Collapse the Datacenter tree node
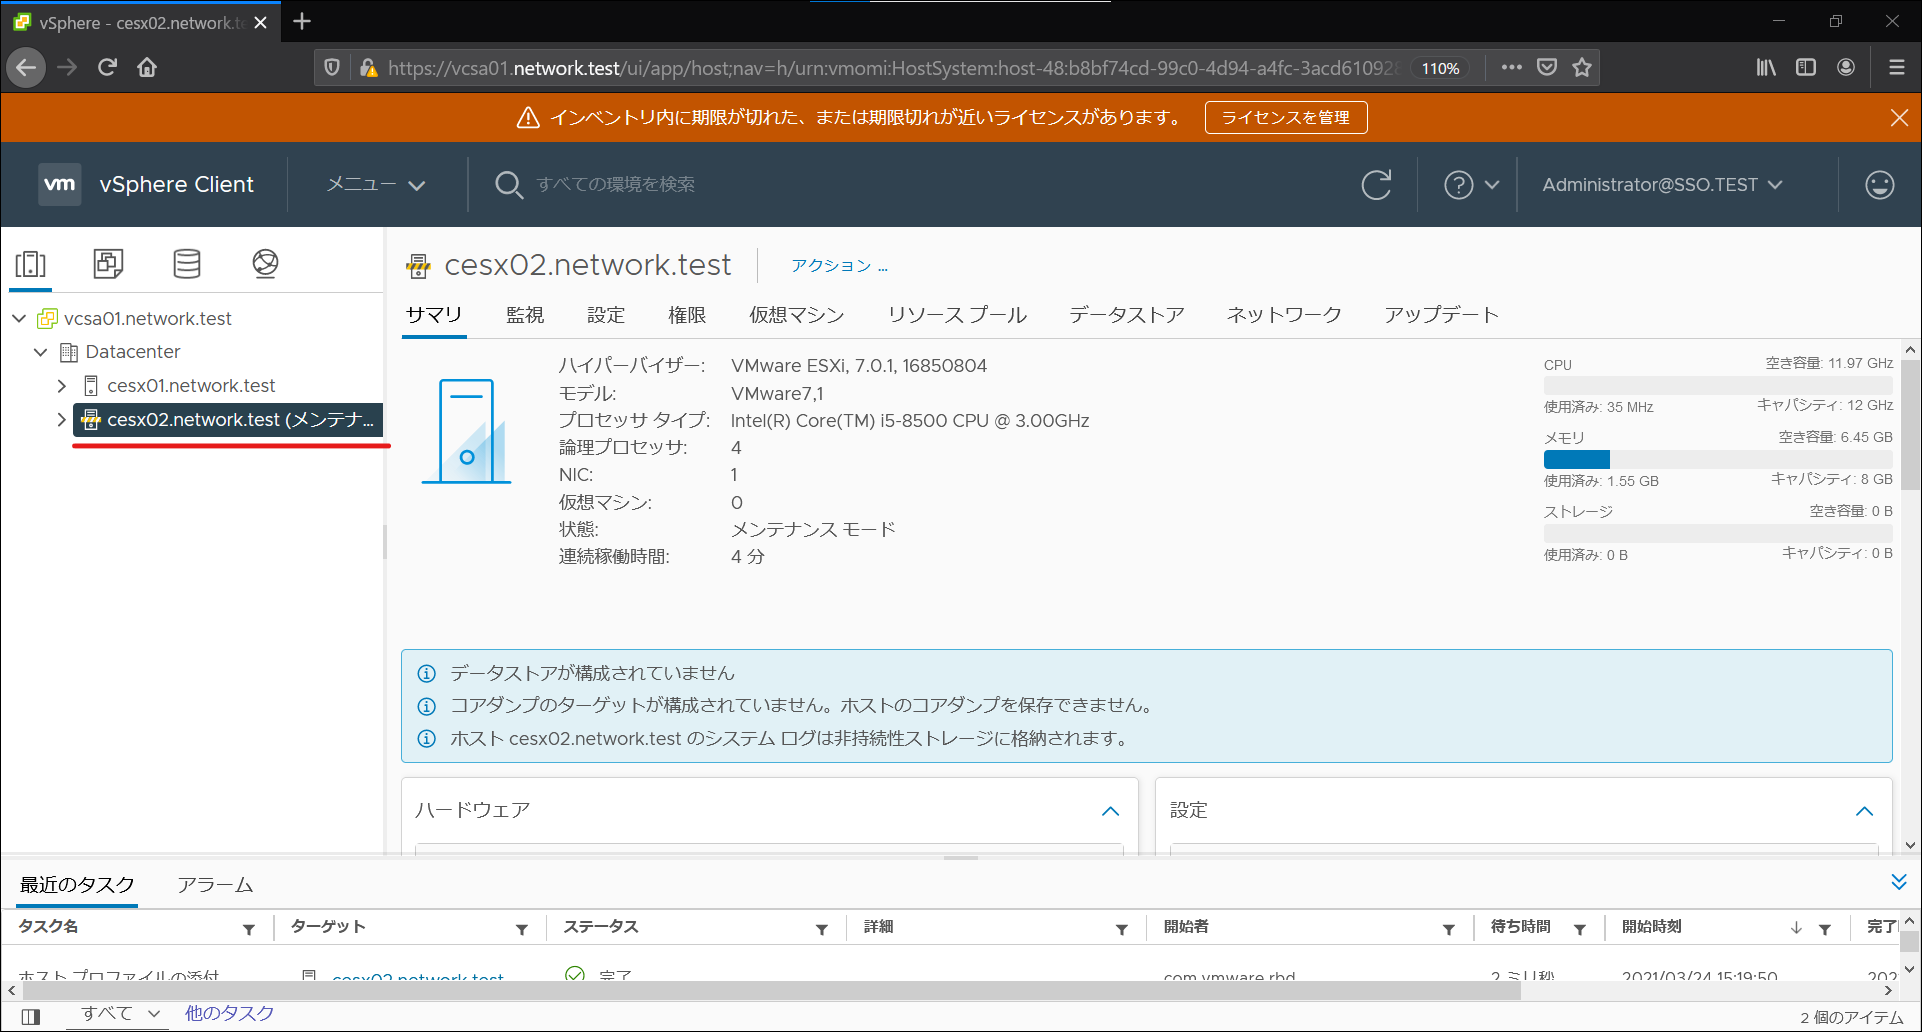 pos(40,352)
